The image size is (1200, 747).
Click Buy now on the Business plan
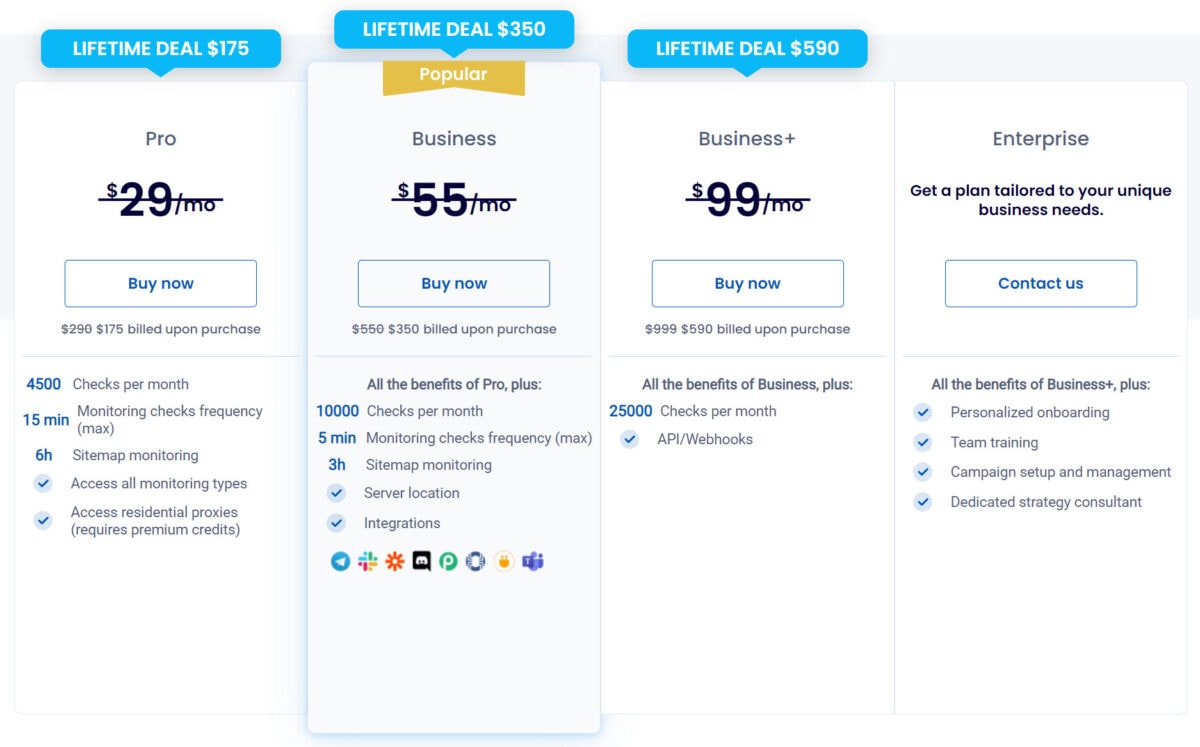[x=453, y=283]
